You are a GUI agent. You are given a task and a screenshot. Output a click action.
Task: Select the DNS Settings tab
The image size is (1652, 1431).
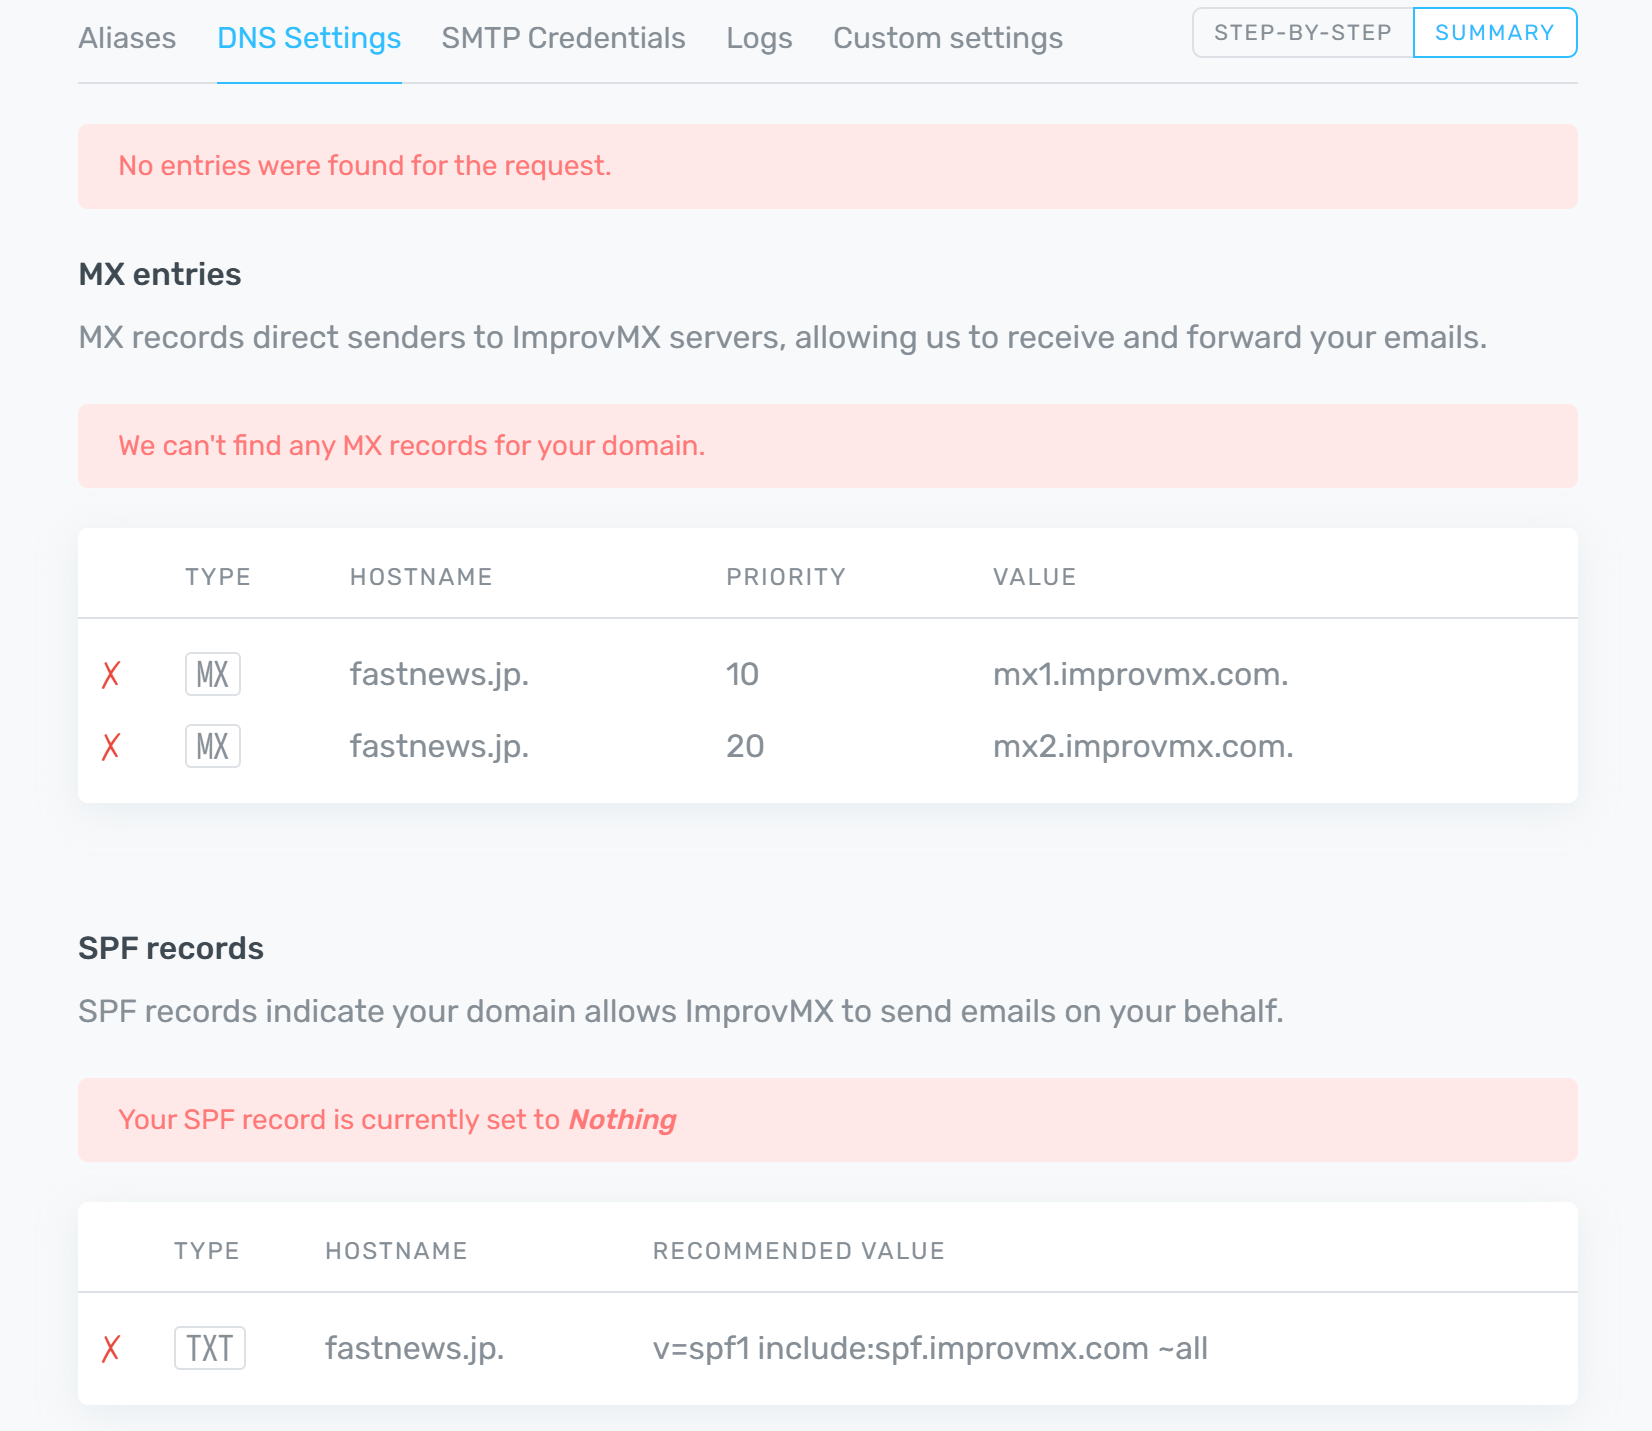click(x=309, y=38)
